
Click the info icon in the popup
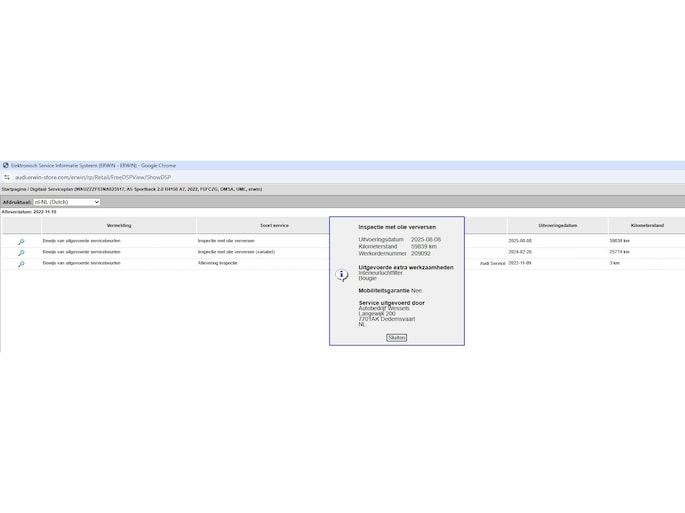tap(342, 275)
